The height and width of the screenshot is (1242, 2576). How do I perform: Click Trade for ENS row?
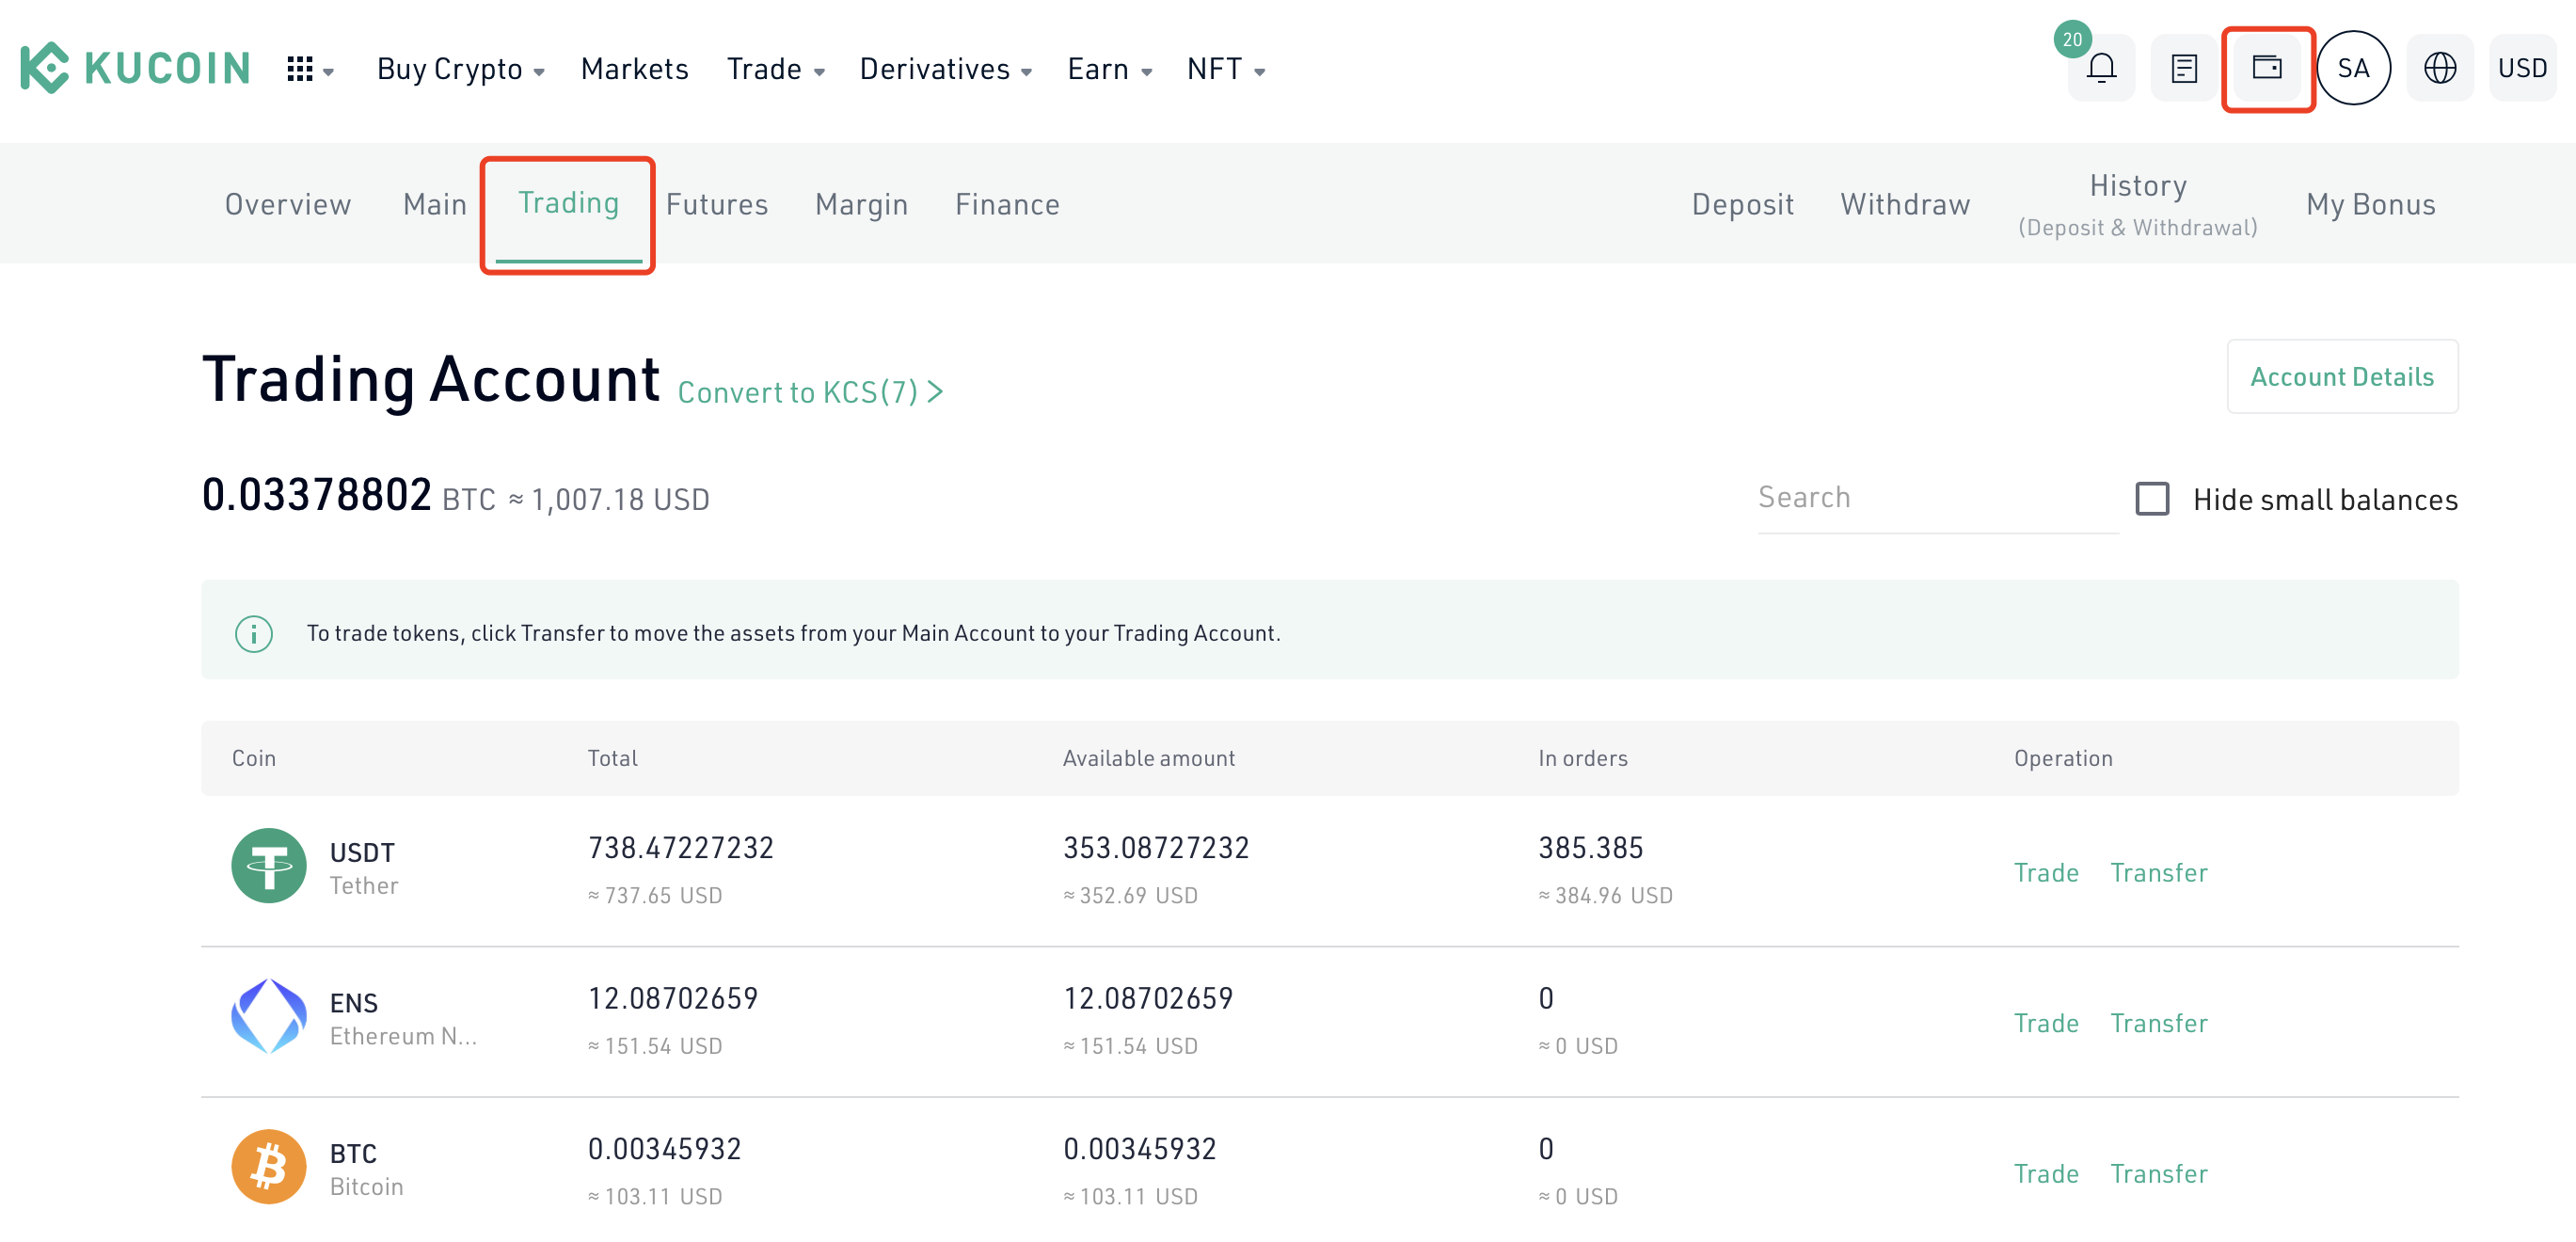(2046, 1023)
